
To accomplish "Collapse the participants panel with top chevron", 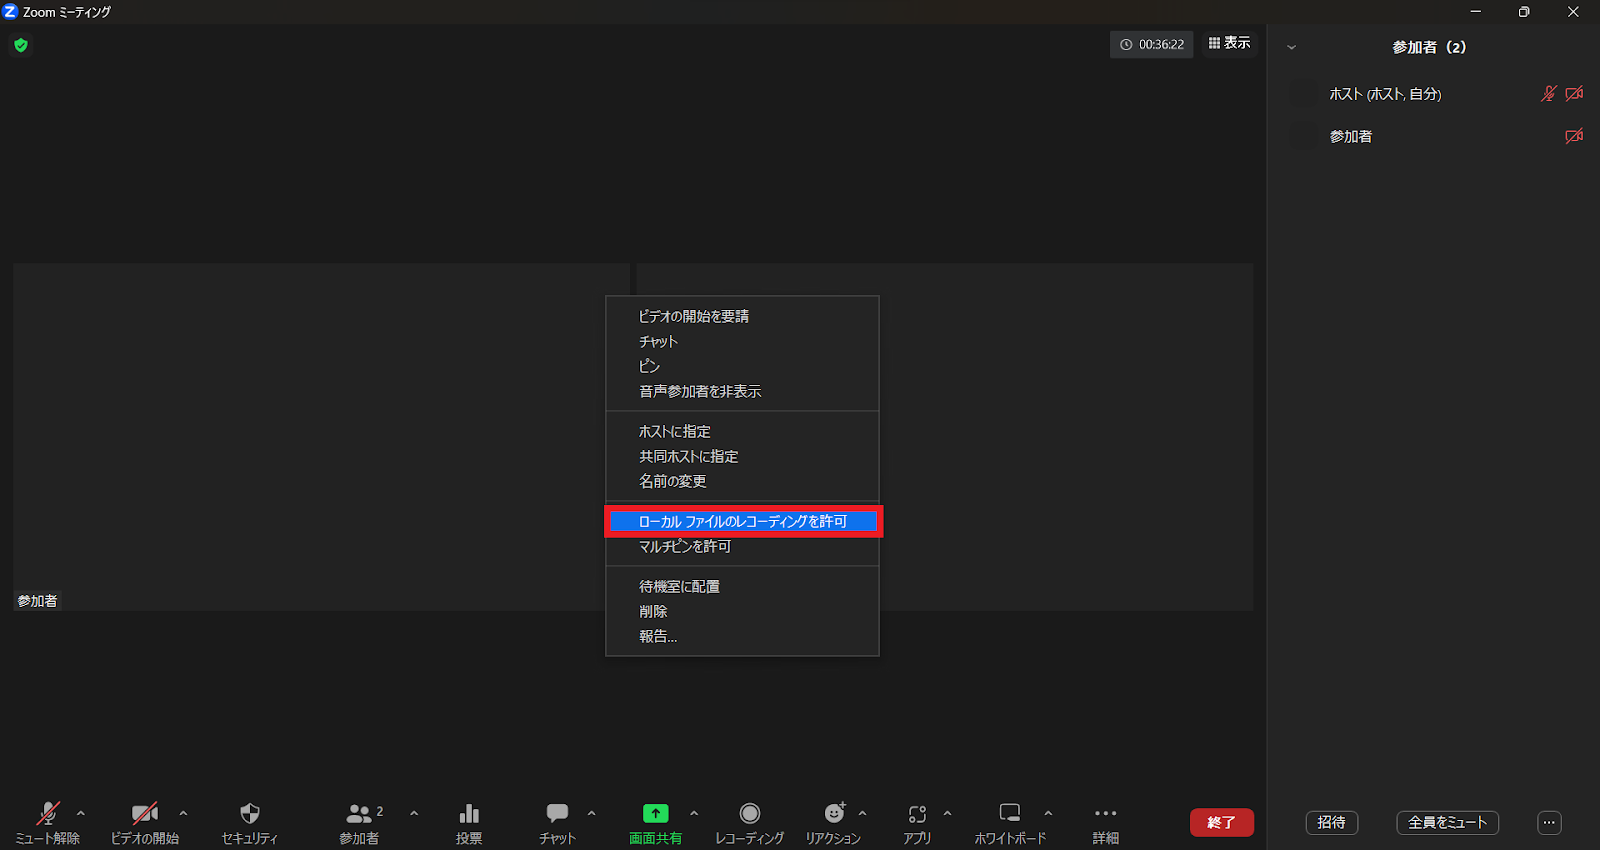I will click(1291, 47).
